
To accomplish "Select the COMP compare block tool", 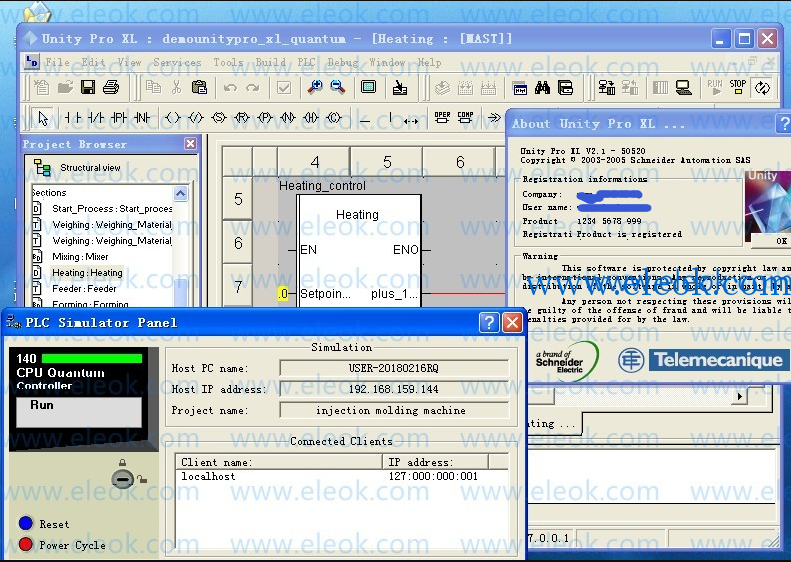I will [465, 118].
